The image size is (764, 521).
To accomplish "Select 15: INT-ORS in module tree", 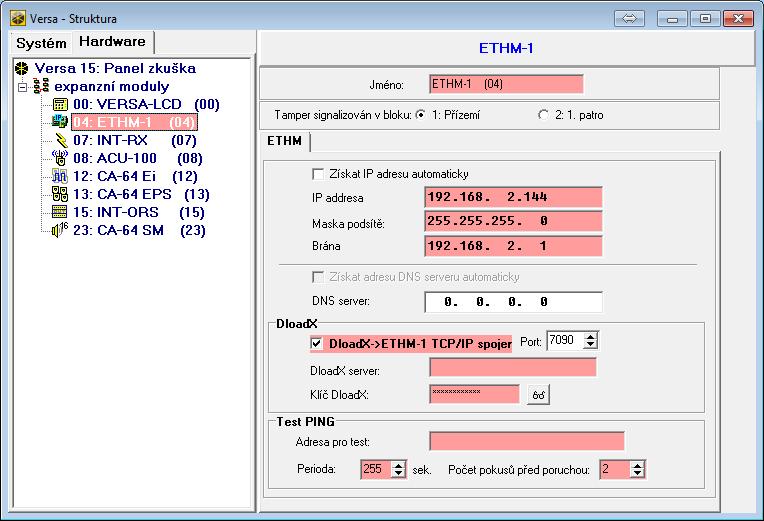I will [x=139, y=212].
